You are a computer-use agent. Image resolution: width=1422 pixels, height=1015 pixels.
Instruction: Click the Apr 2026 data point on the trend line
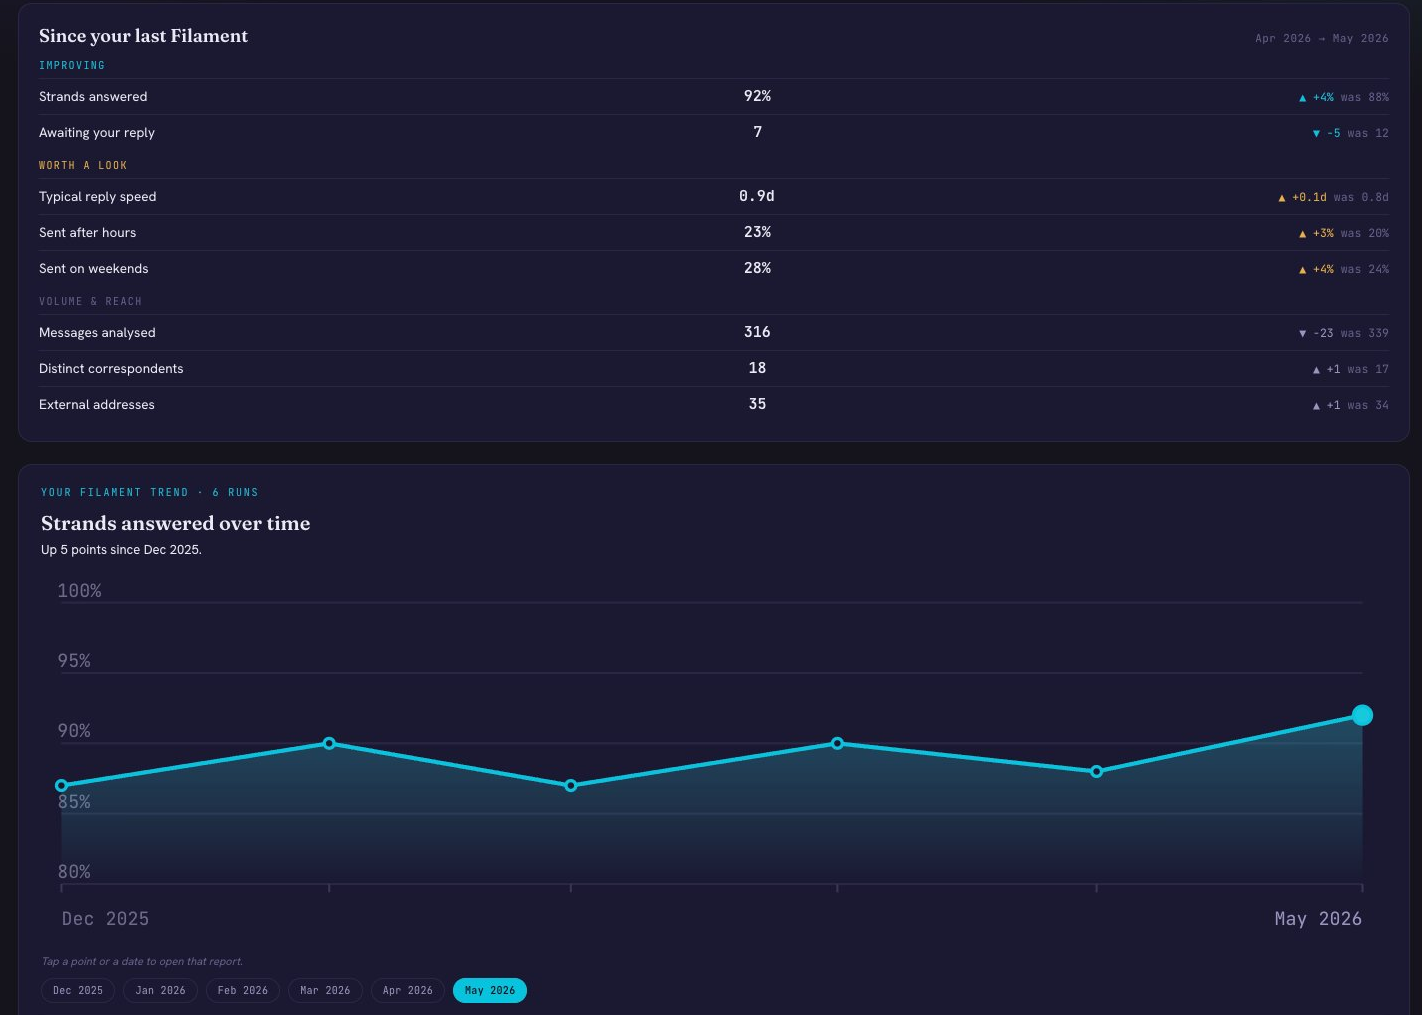[1096, 771]
